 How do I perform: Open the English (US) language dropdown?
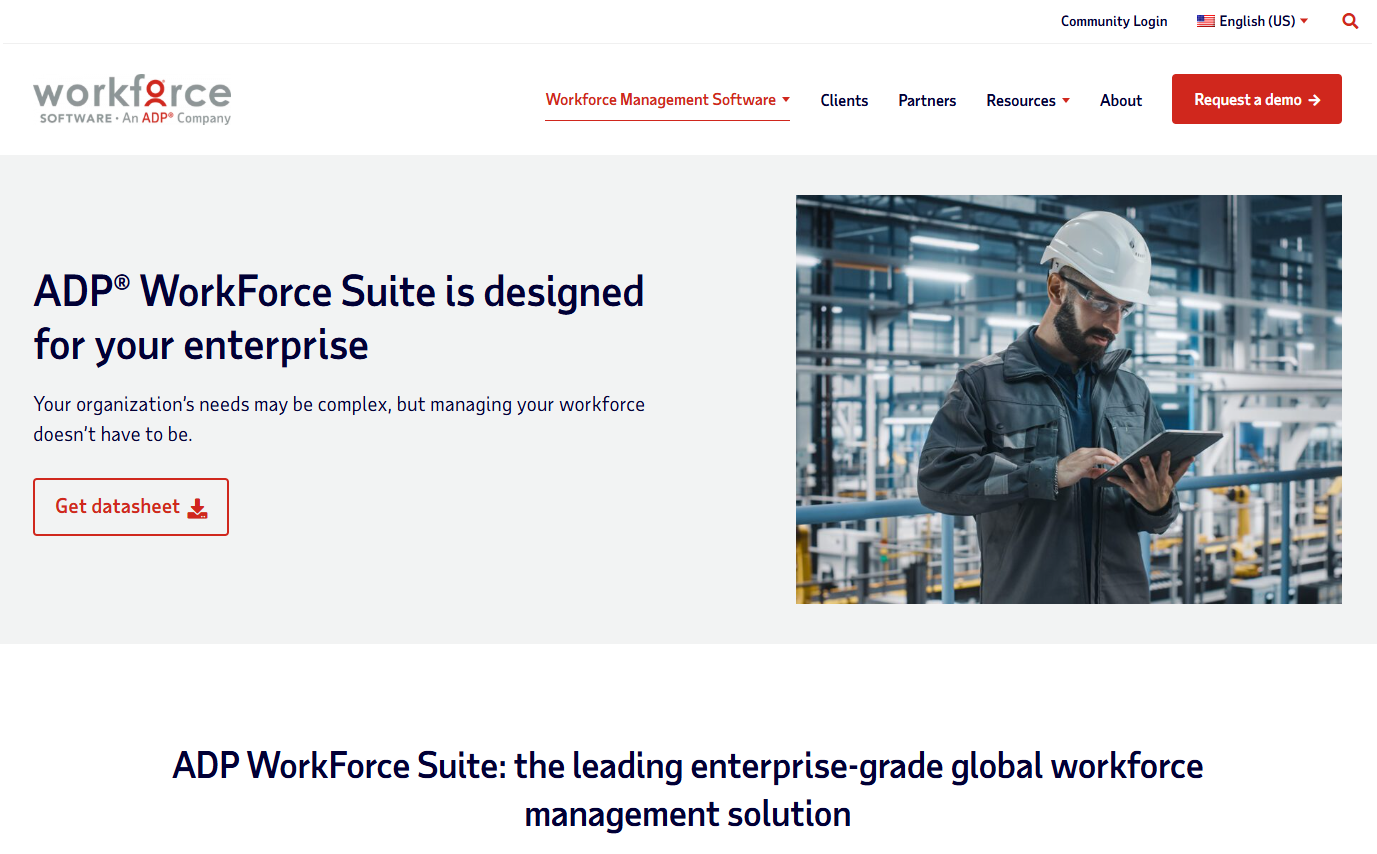tap(1252, 21)
